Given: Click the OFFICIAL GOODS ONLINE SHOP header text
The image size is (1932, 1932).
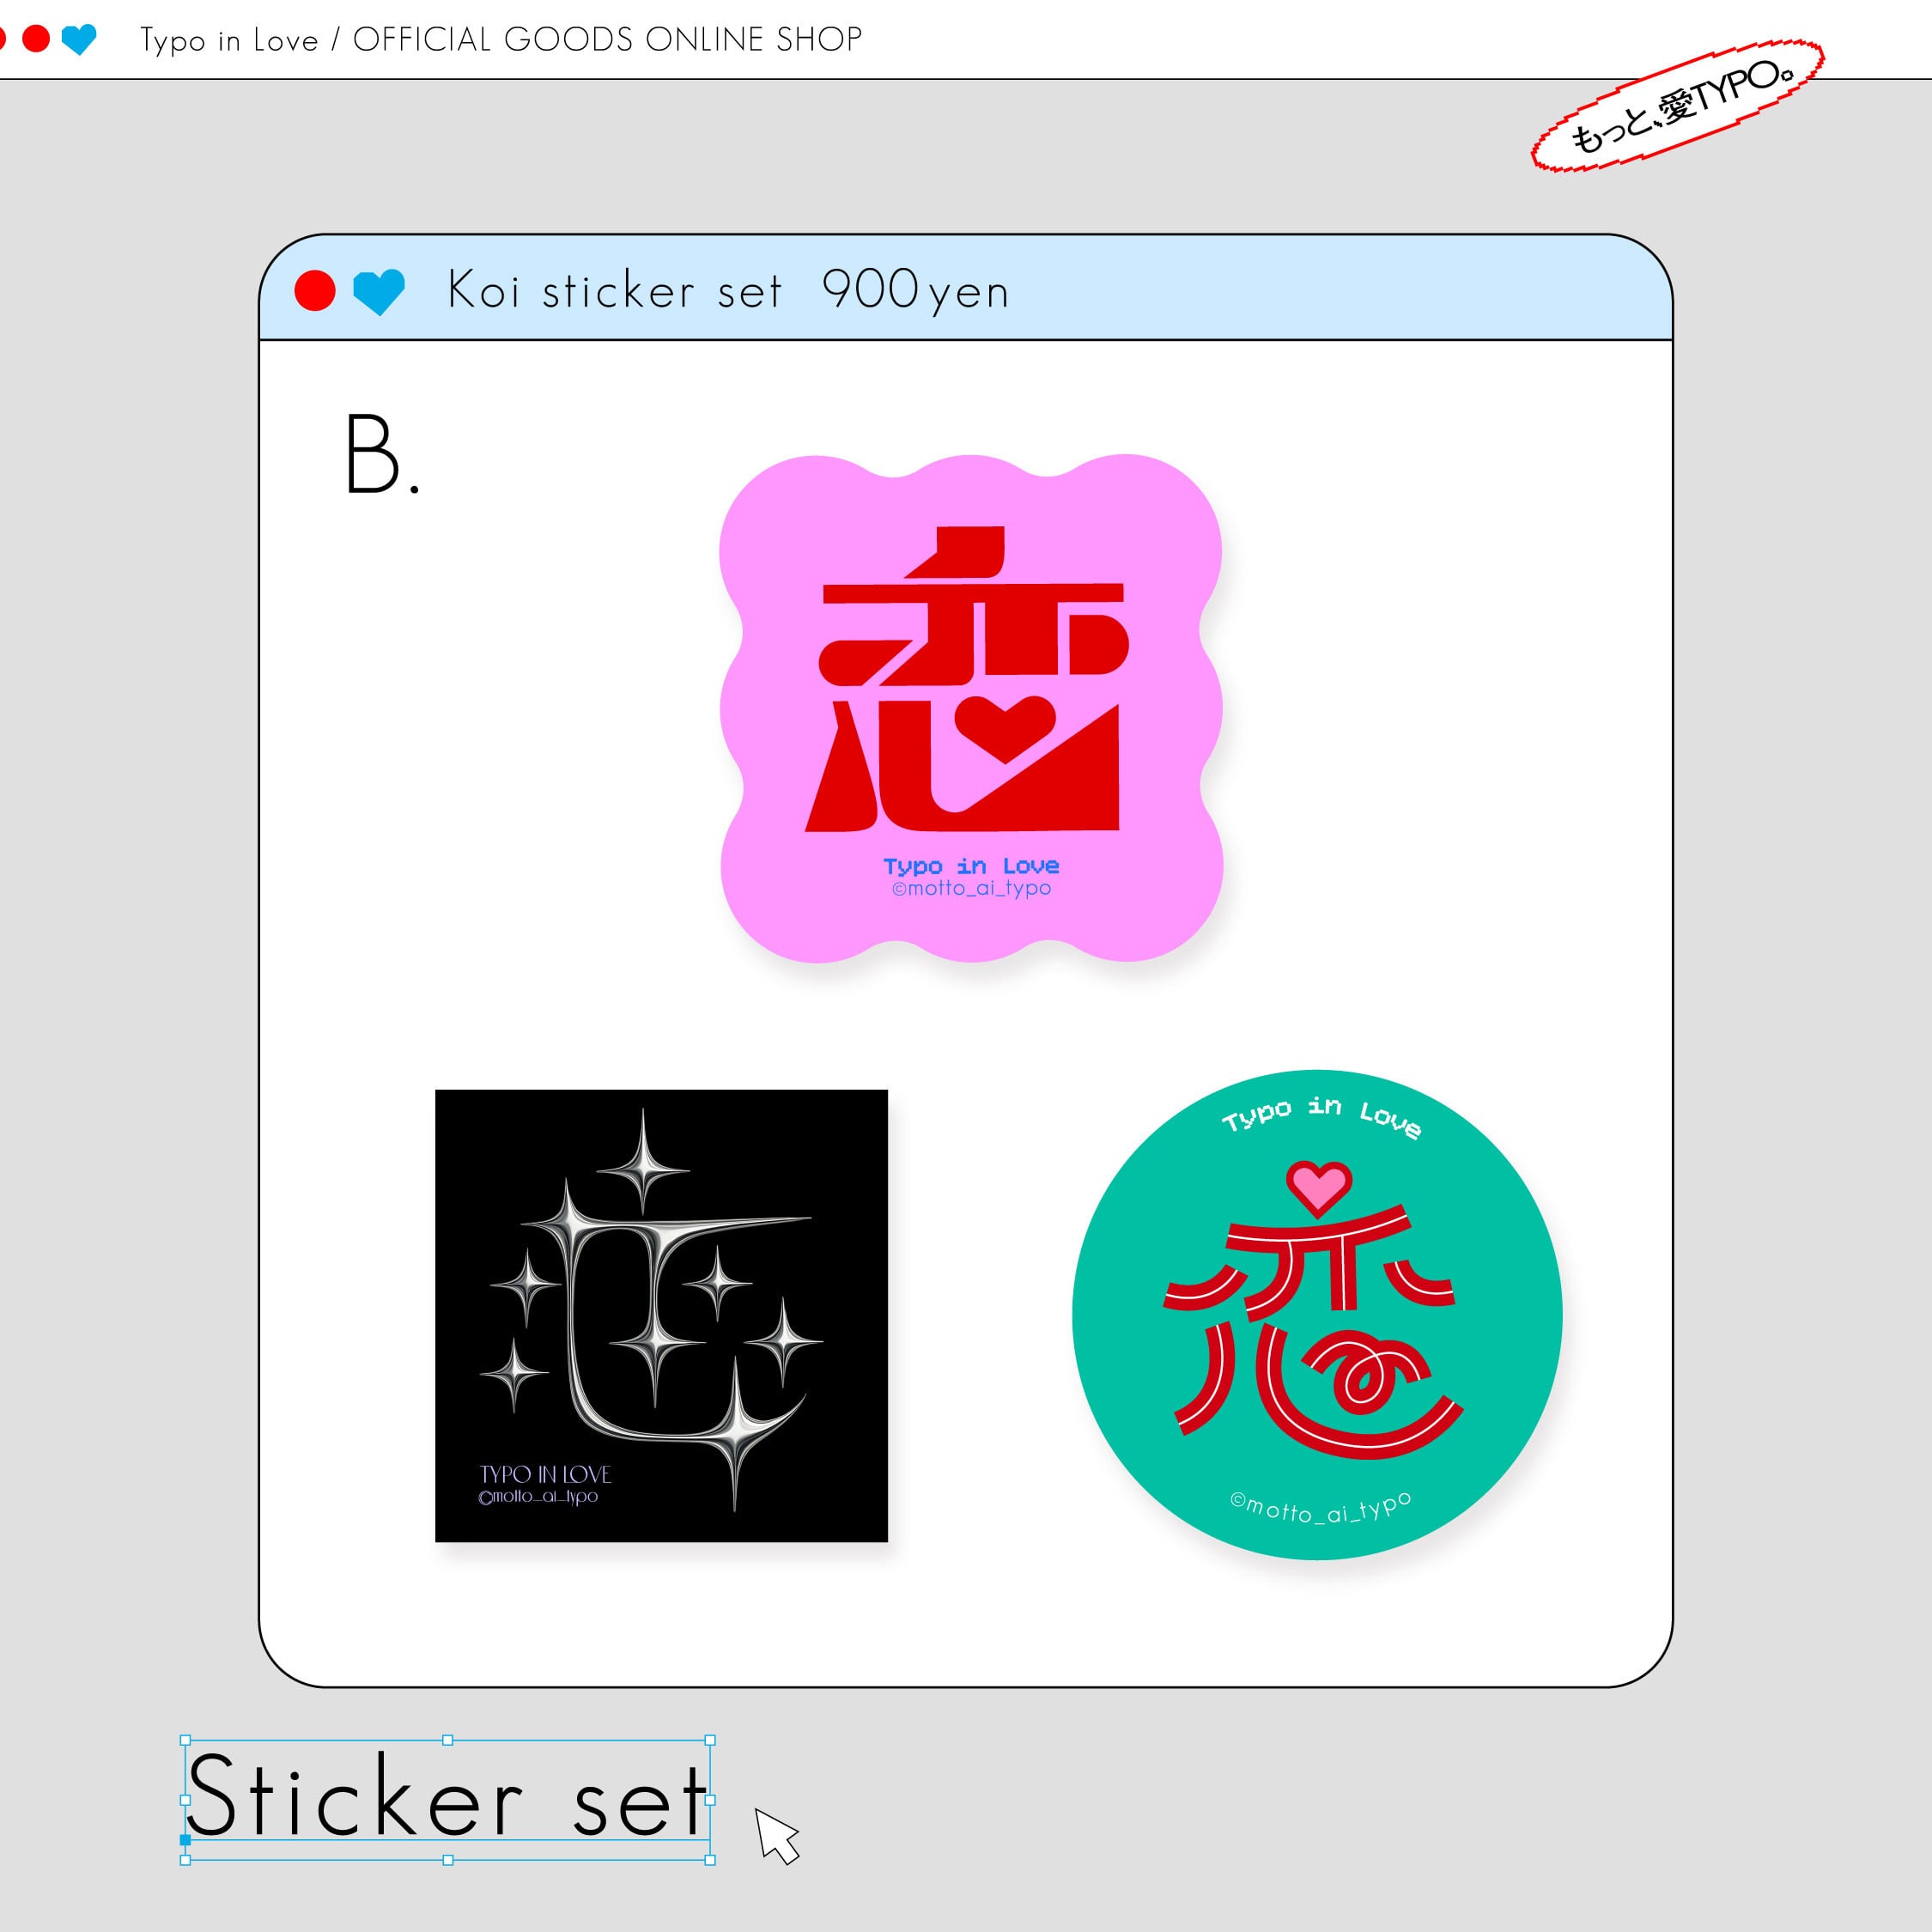Looking at the screenshot, I should tap(607, 39).
